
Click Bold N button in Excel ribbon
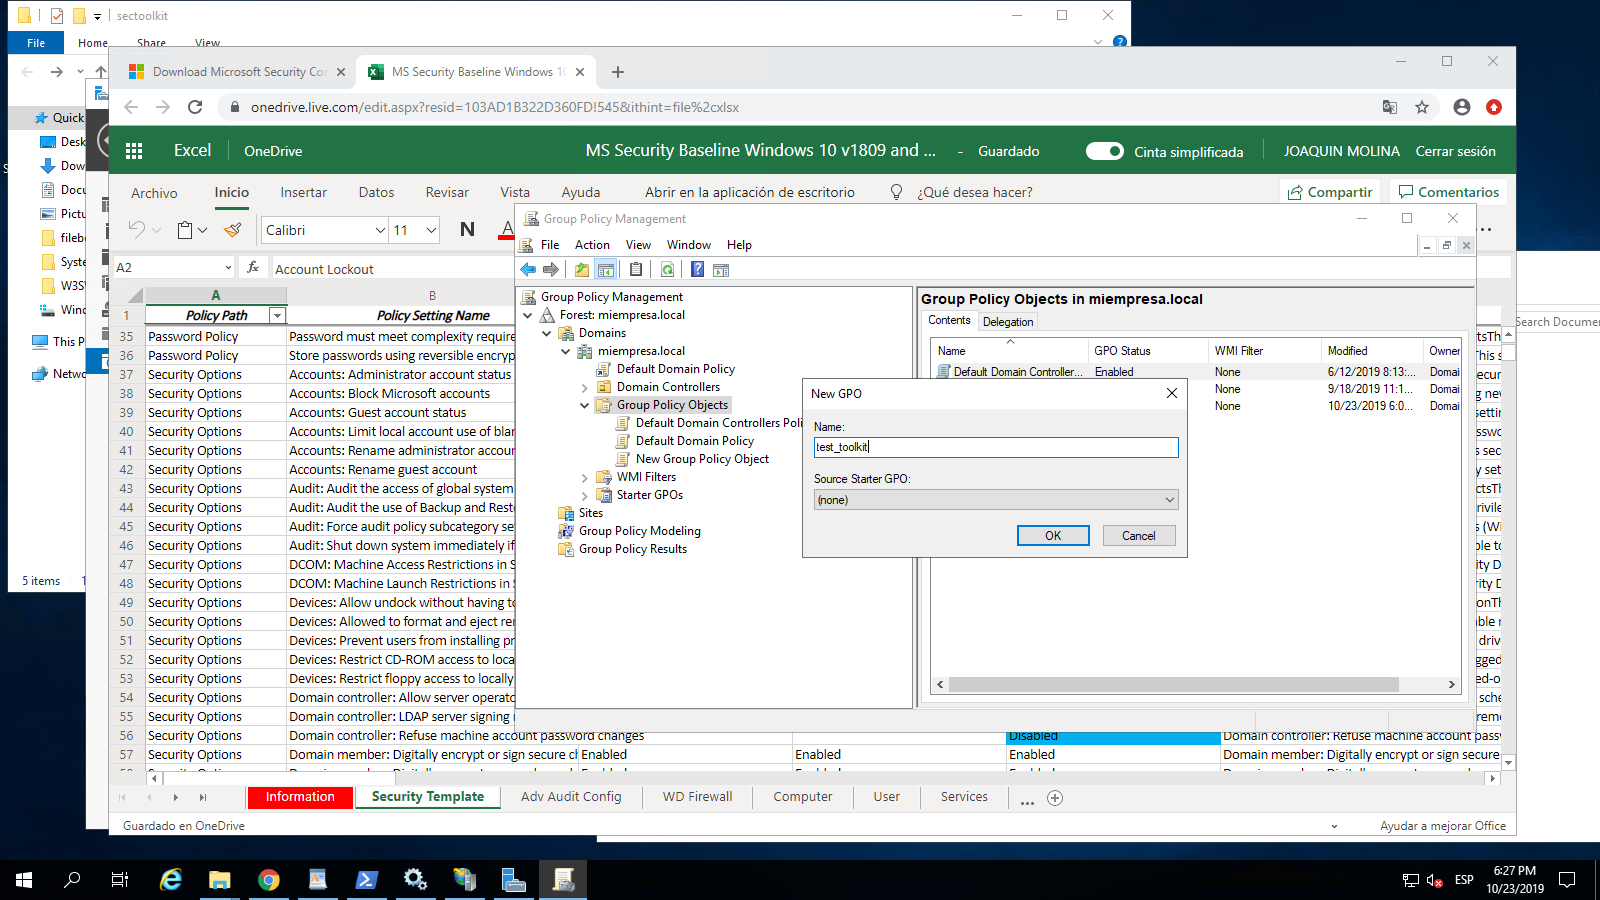[467, 230]
